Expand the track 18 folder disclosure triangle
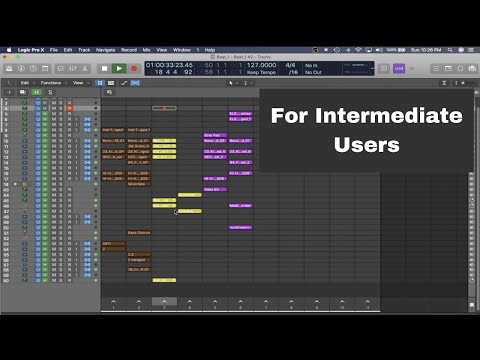 (x=15, y=184)
